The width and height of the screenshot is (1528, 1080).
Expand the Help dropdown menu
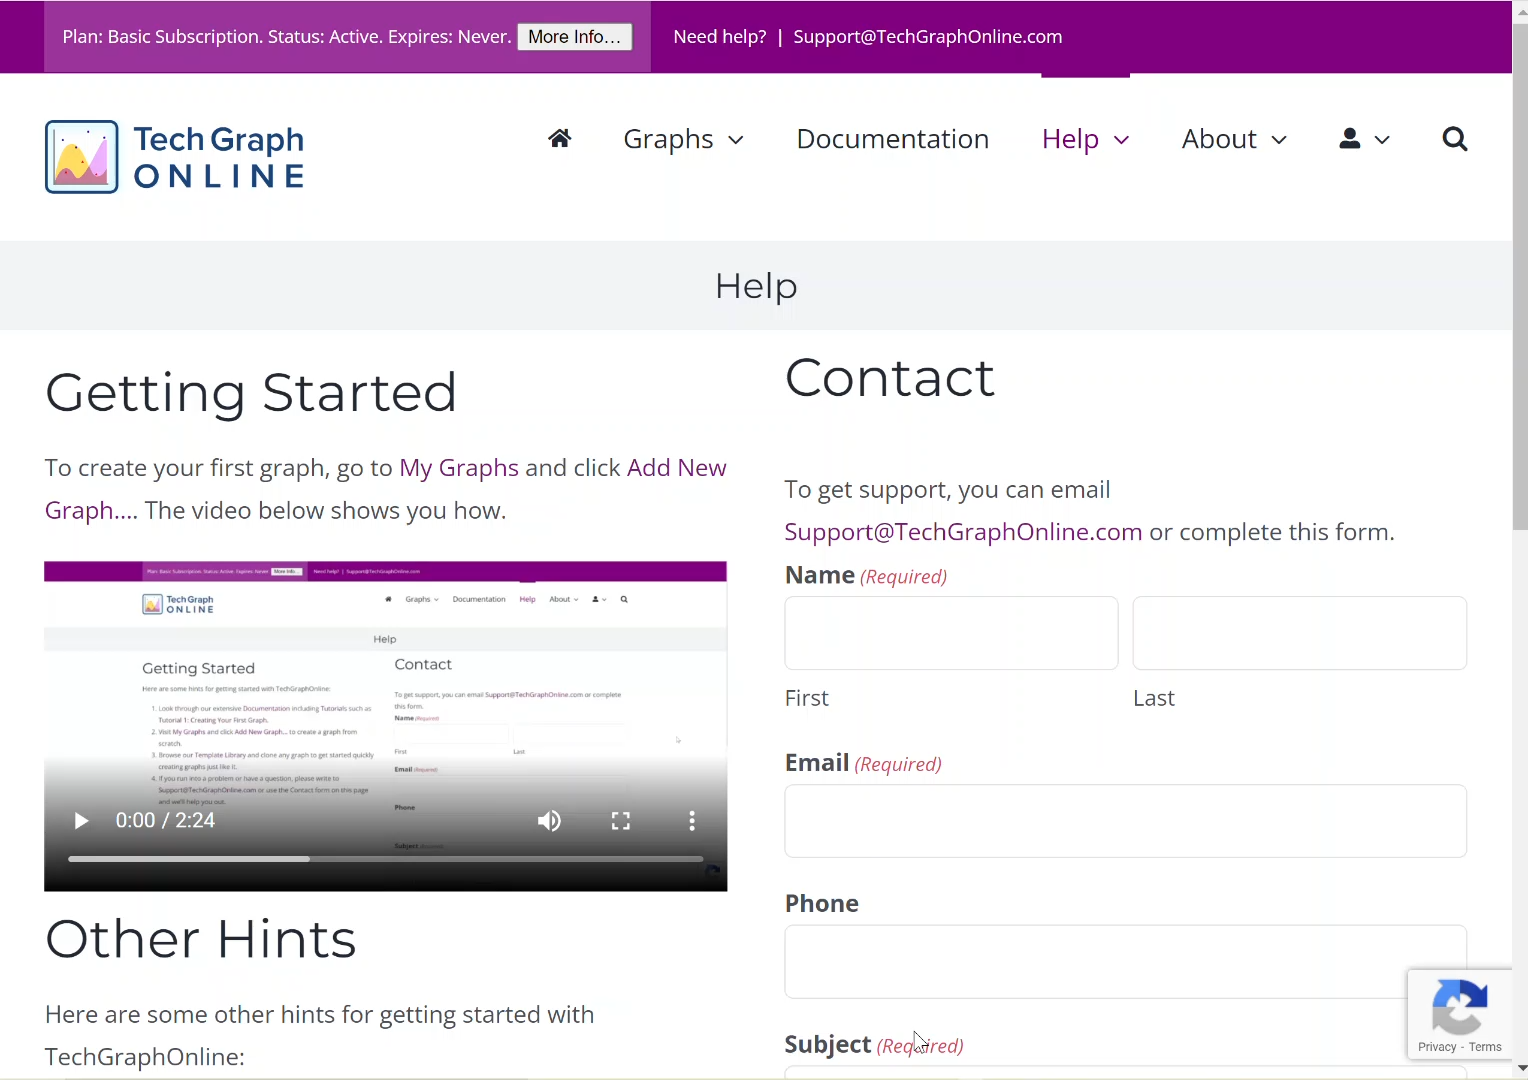[x=1085, y=139]
